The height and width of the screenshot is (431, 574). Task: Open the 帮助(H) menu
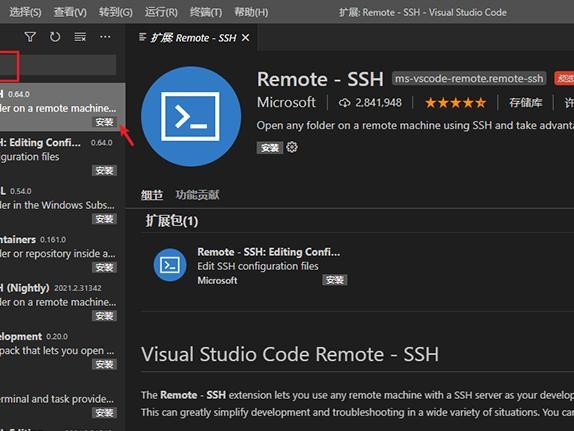251,12
